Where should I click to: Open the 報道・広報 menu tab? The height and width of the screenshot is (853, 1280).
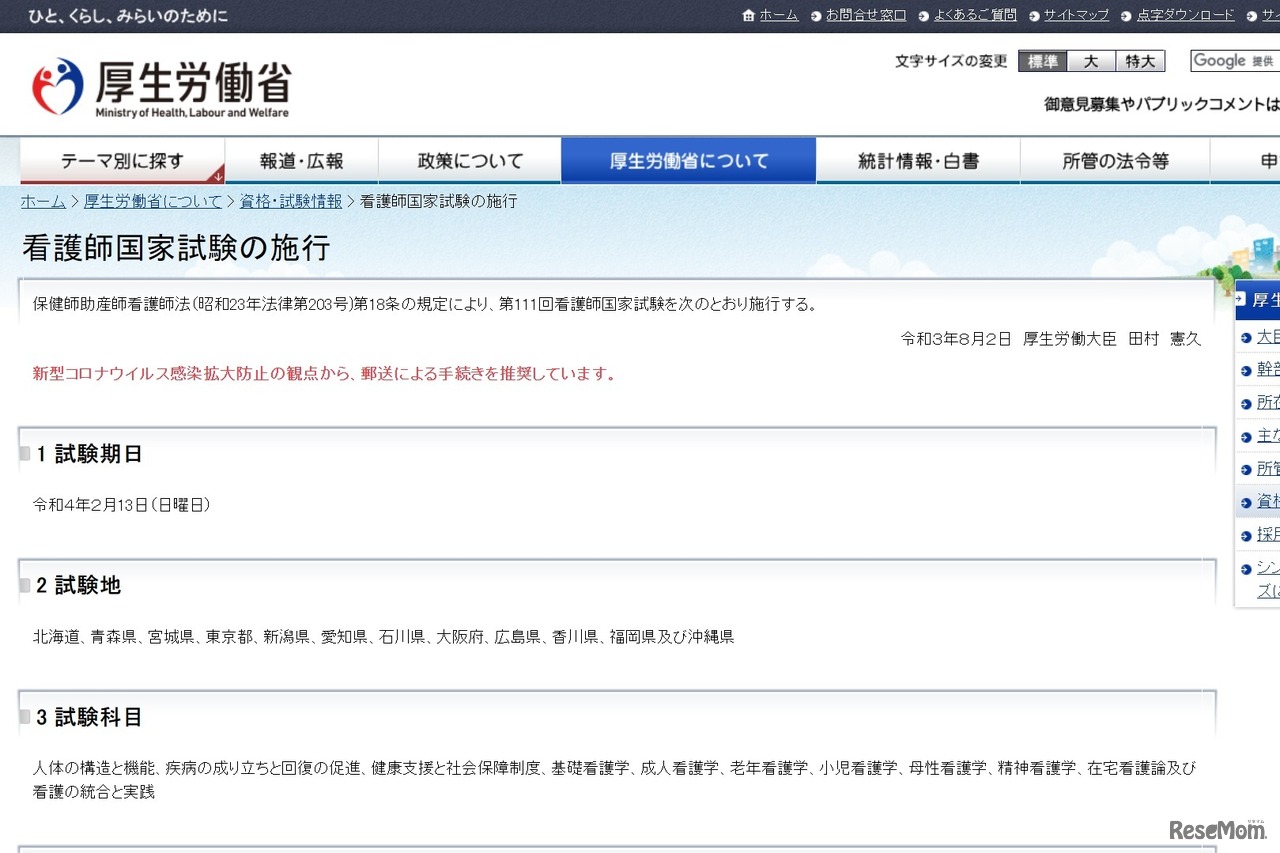pyautogui.click(x=301, y=161)
